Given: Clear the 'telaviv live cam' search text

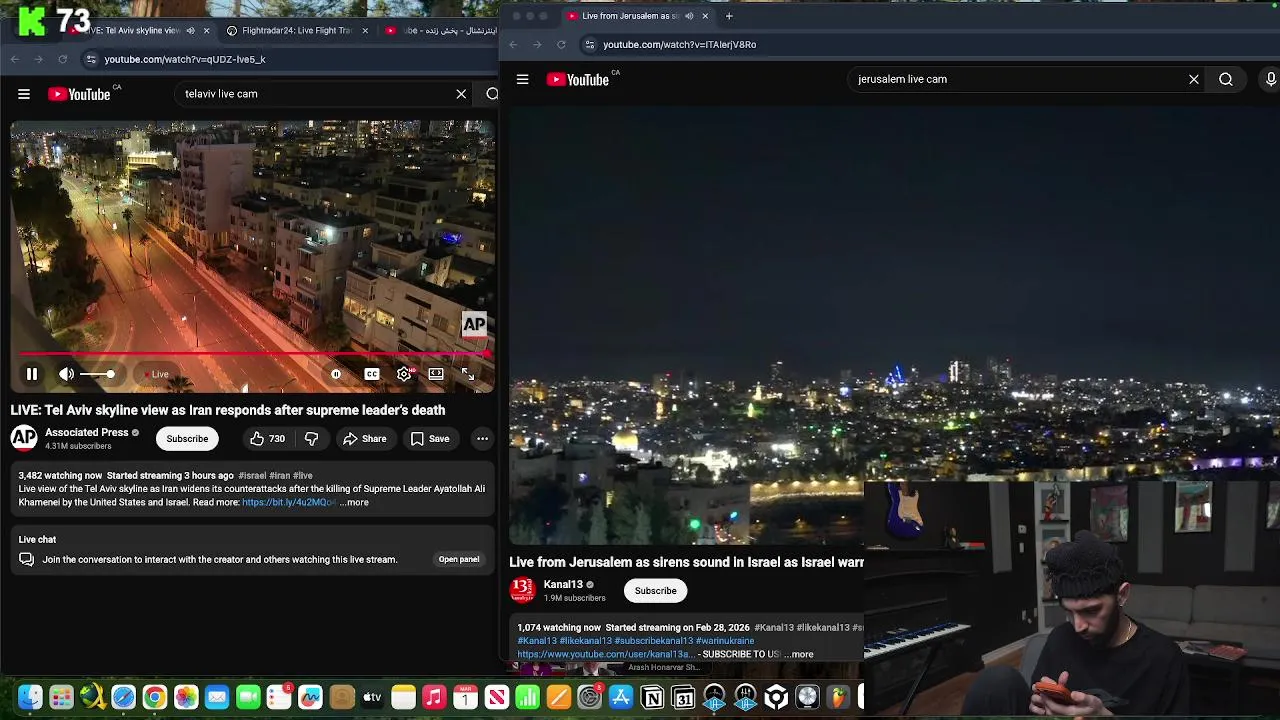Looking at the screenshot, I should coord(461,94).
